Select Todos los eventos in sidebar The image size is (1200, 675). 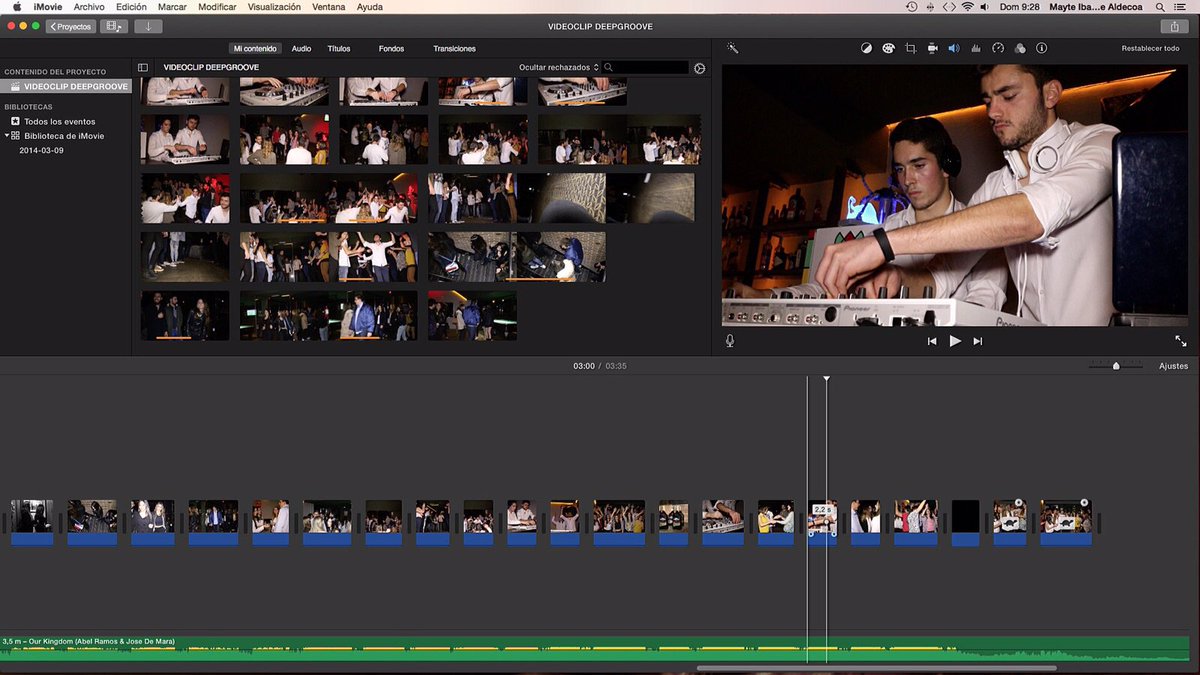tap(59, 121)
